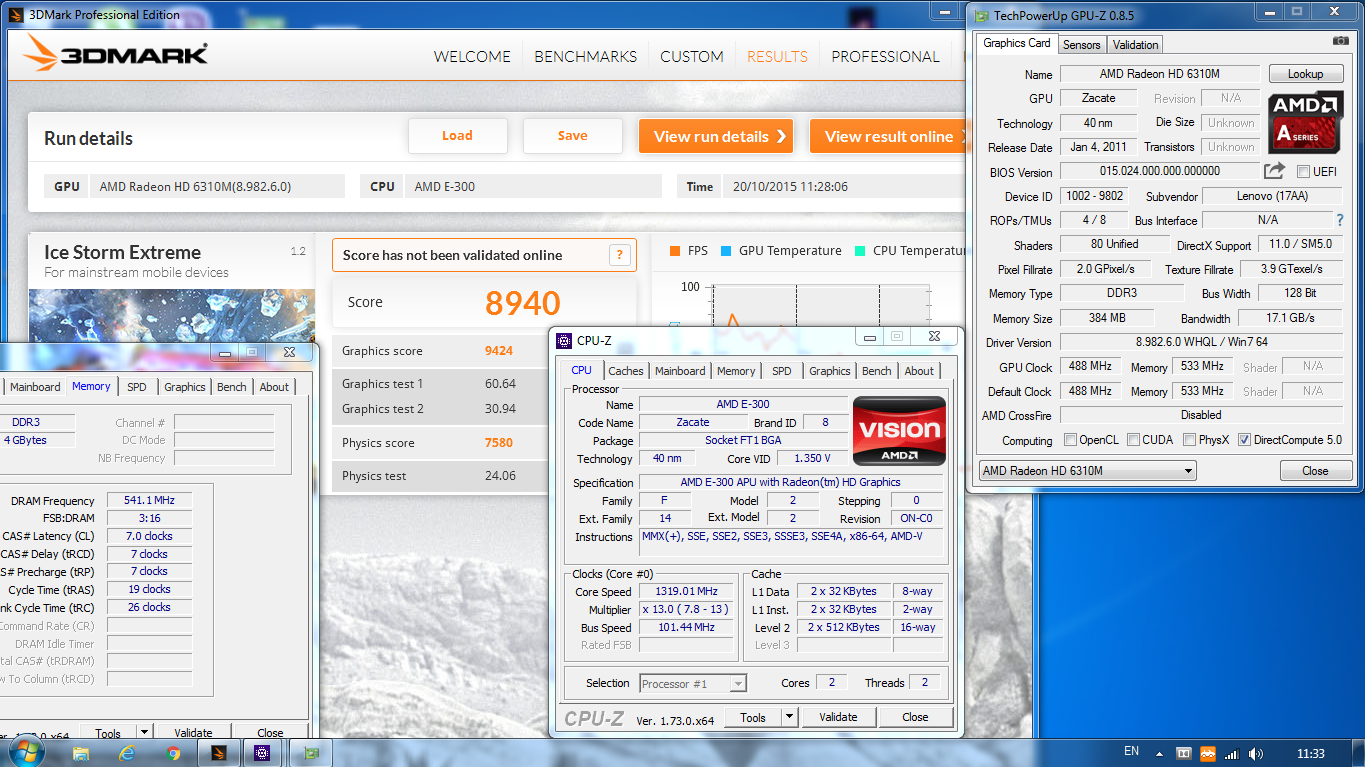Switch to 3DMark via its taskbar icon
Image resolution: width=1365 pixels, height=767 pixels.
coord(219,753)
